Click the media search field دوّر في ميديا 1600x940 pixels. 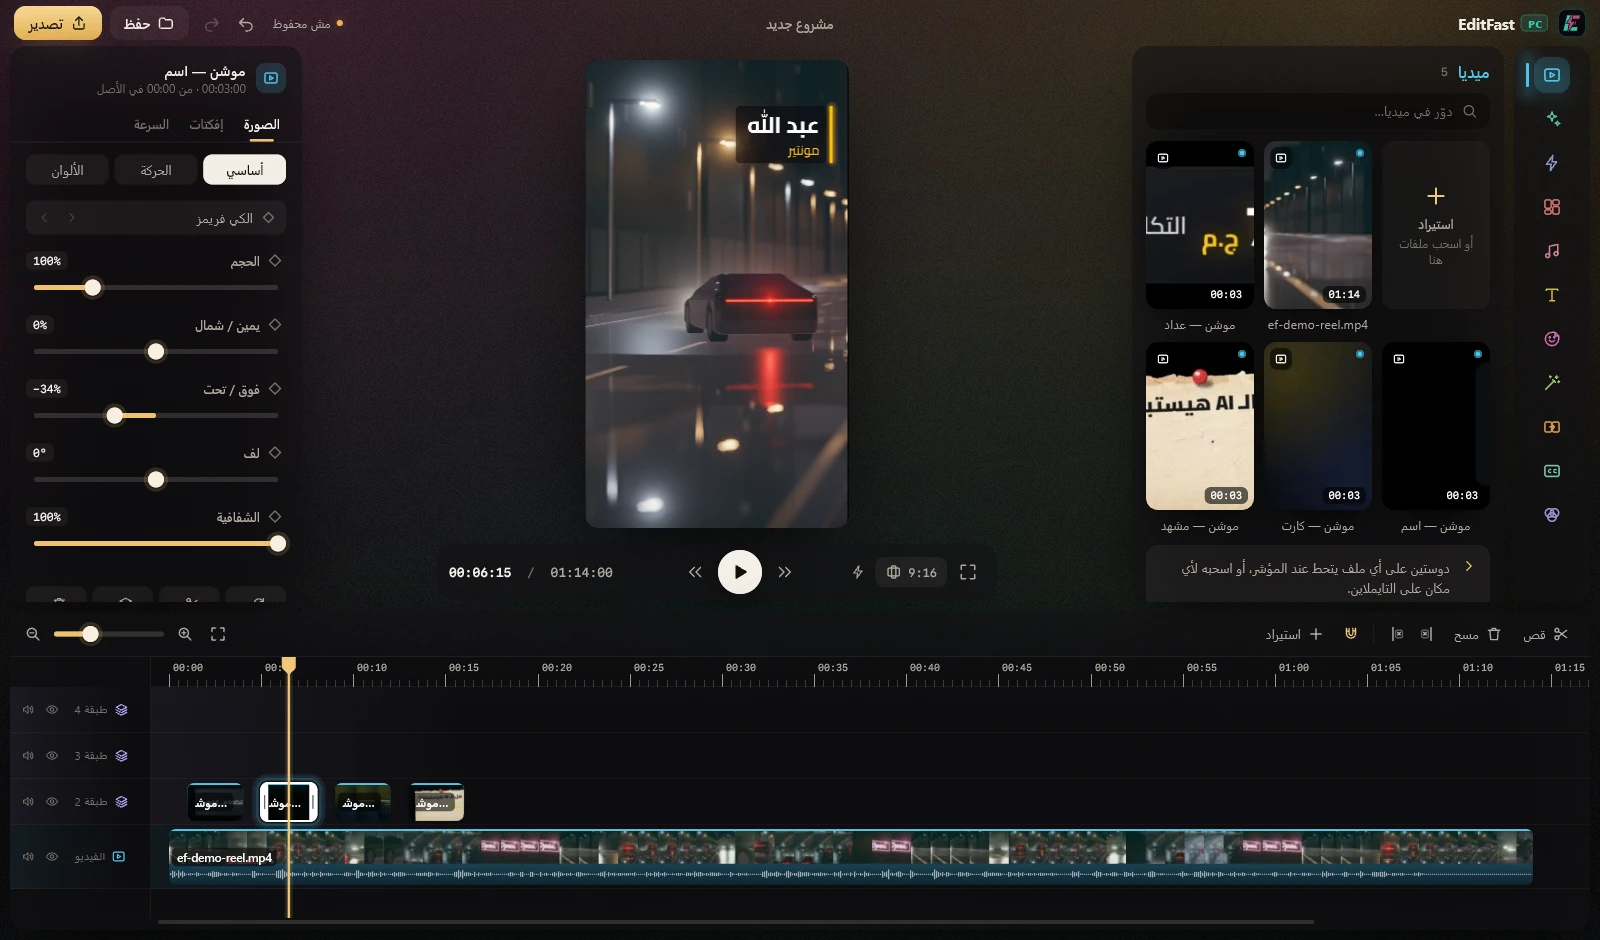tap(1317, 111)
